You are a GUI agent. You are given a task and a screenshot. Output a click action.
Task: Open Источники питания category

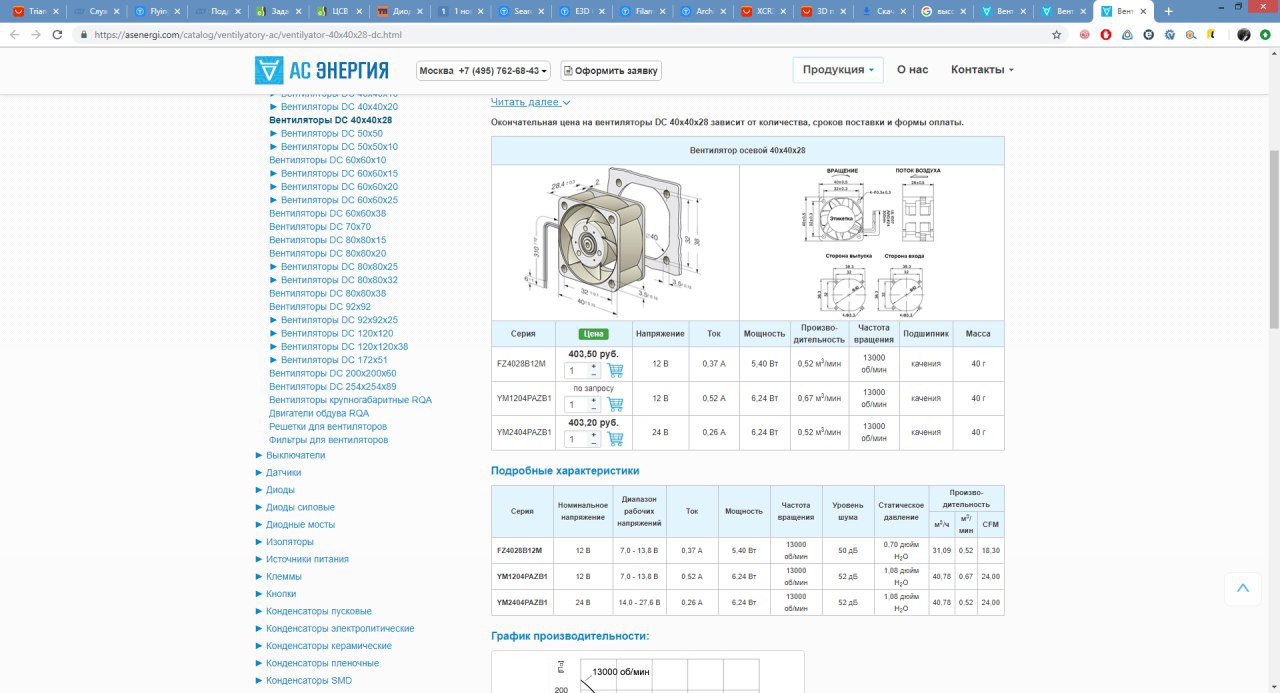(x=307, y=559)
